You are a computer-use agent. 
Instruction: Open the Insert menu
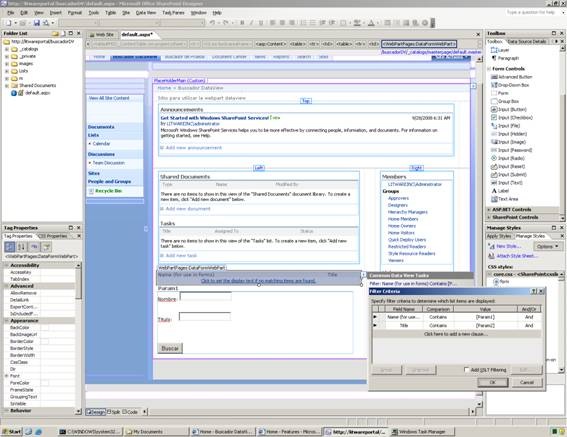coord(55,13)
